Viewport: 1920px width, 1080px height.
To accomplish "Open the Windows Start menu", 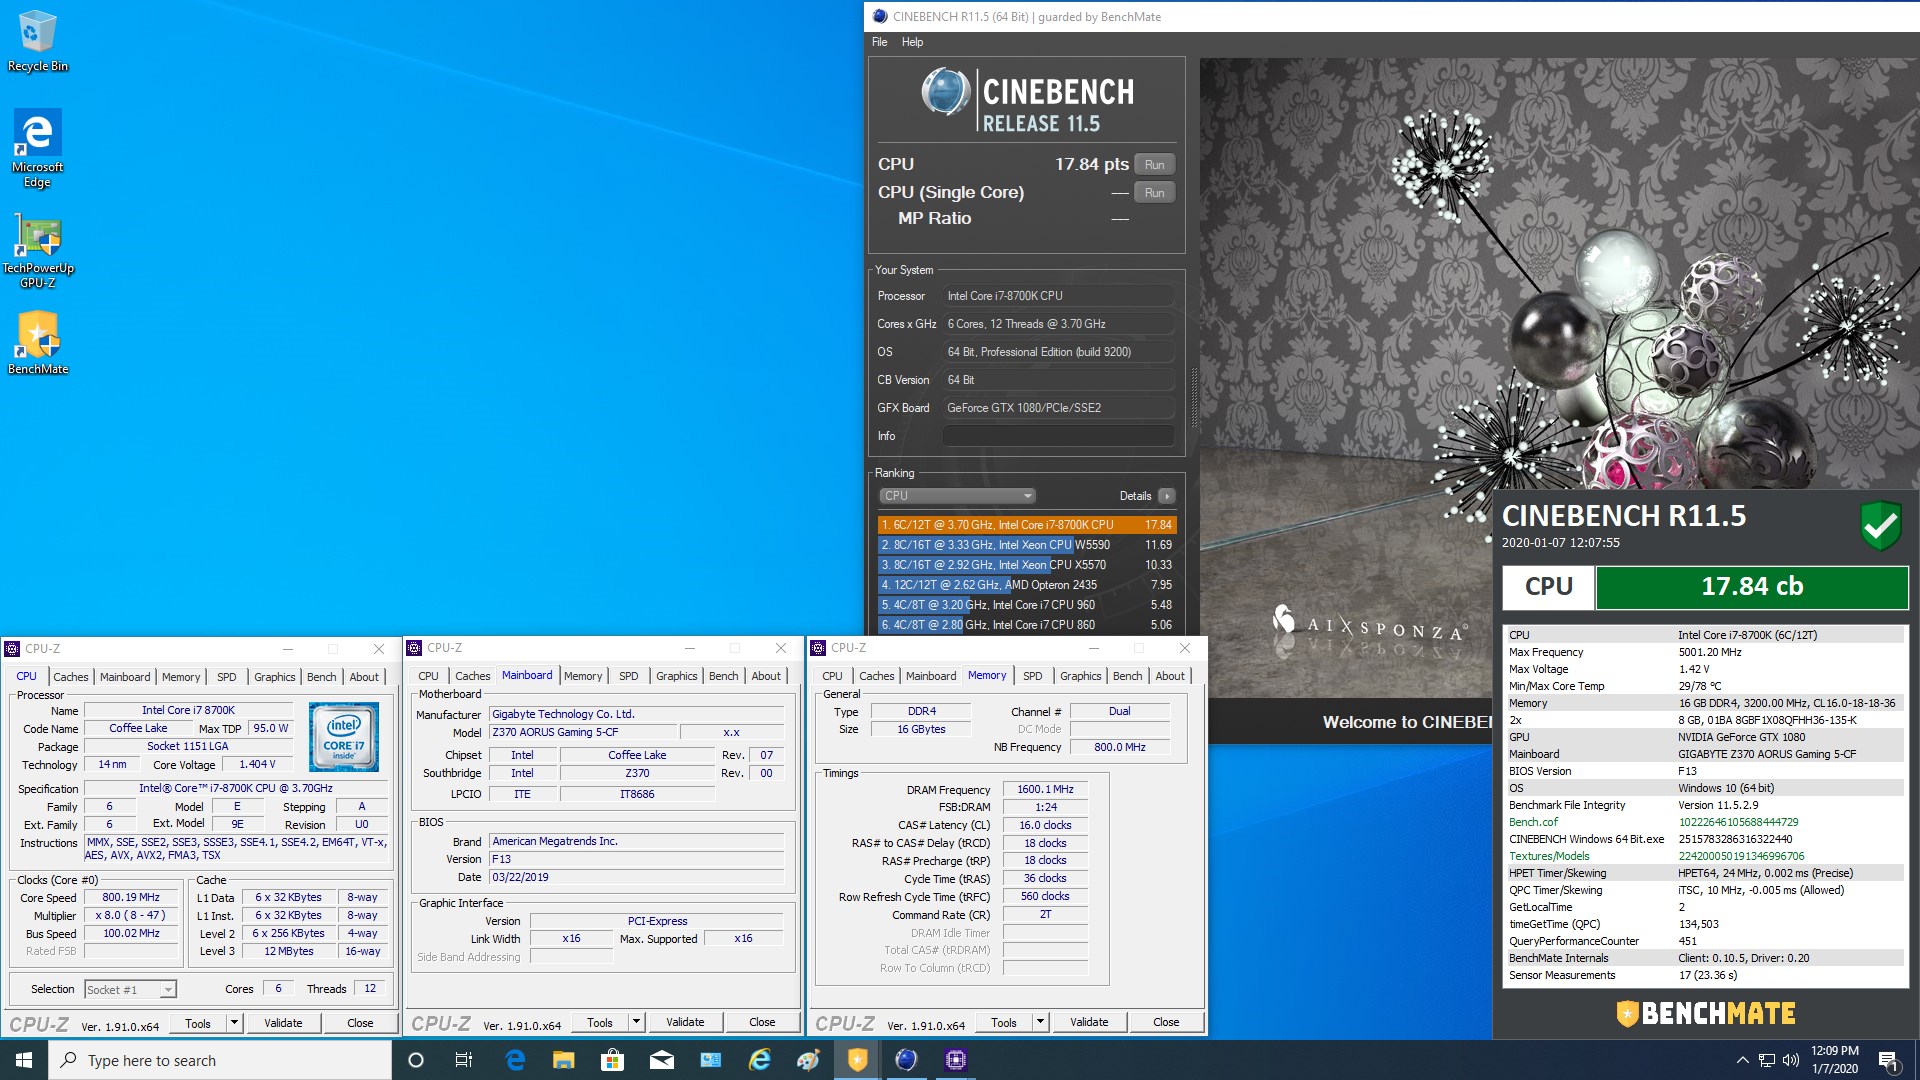I will (24, 1060).
